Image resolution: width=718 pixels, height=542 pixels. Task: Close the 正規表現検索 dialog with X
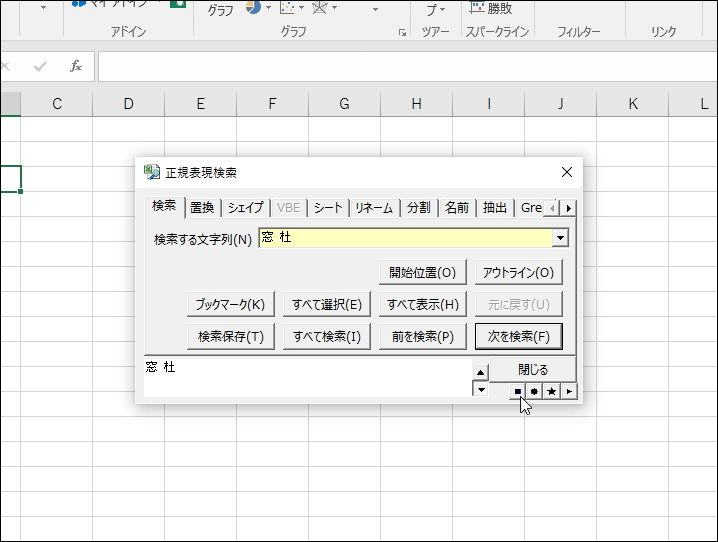pyautogui.click(x=567, y=172)
